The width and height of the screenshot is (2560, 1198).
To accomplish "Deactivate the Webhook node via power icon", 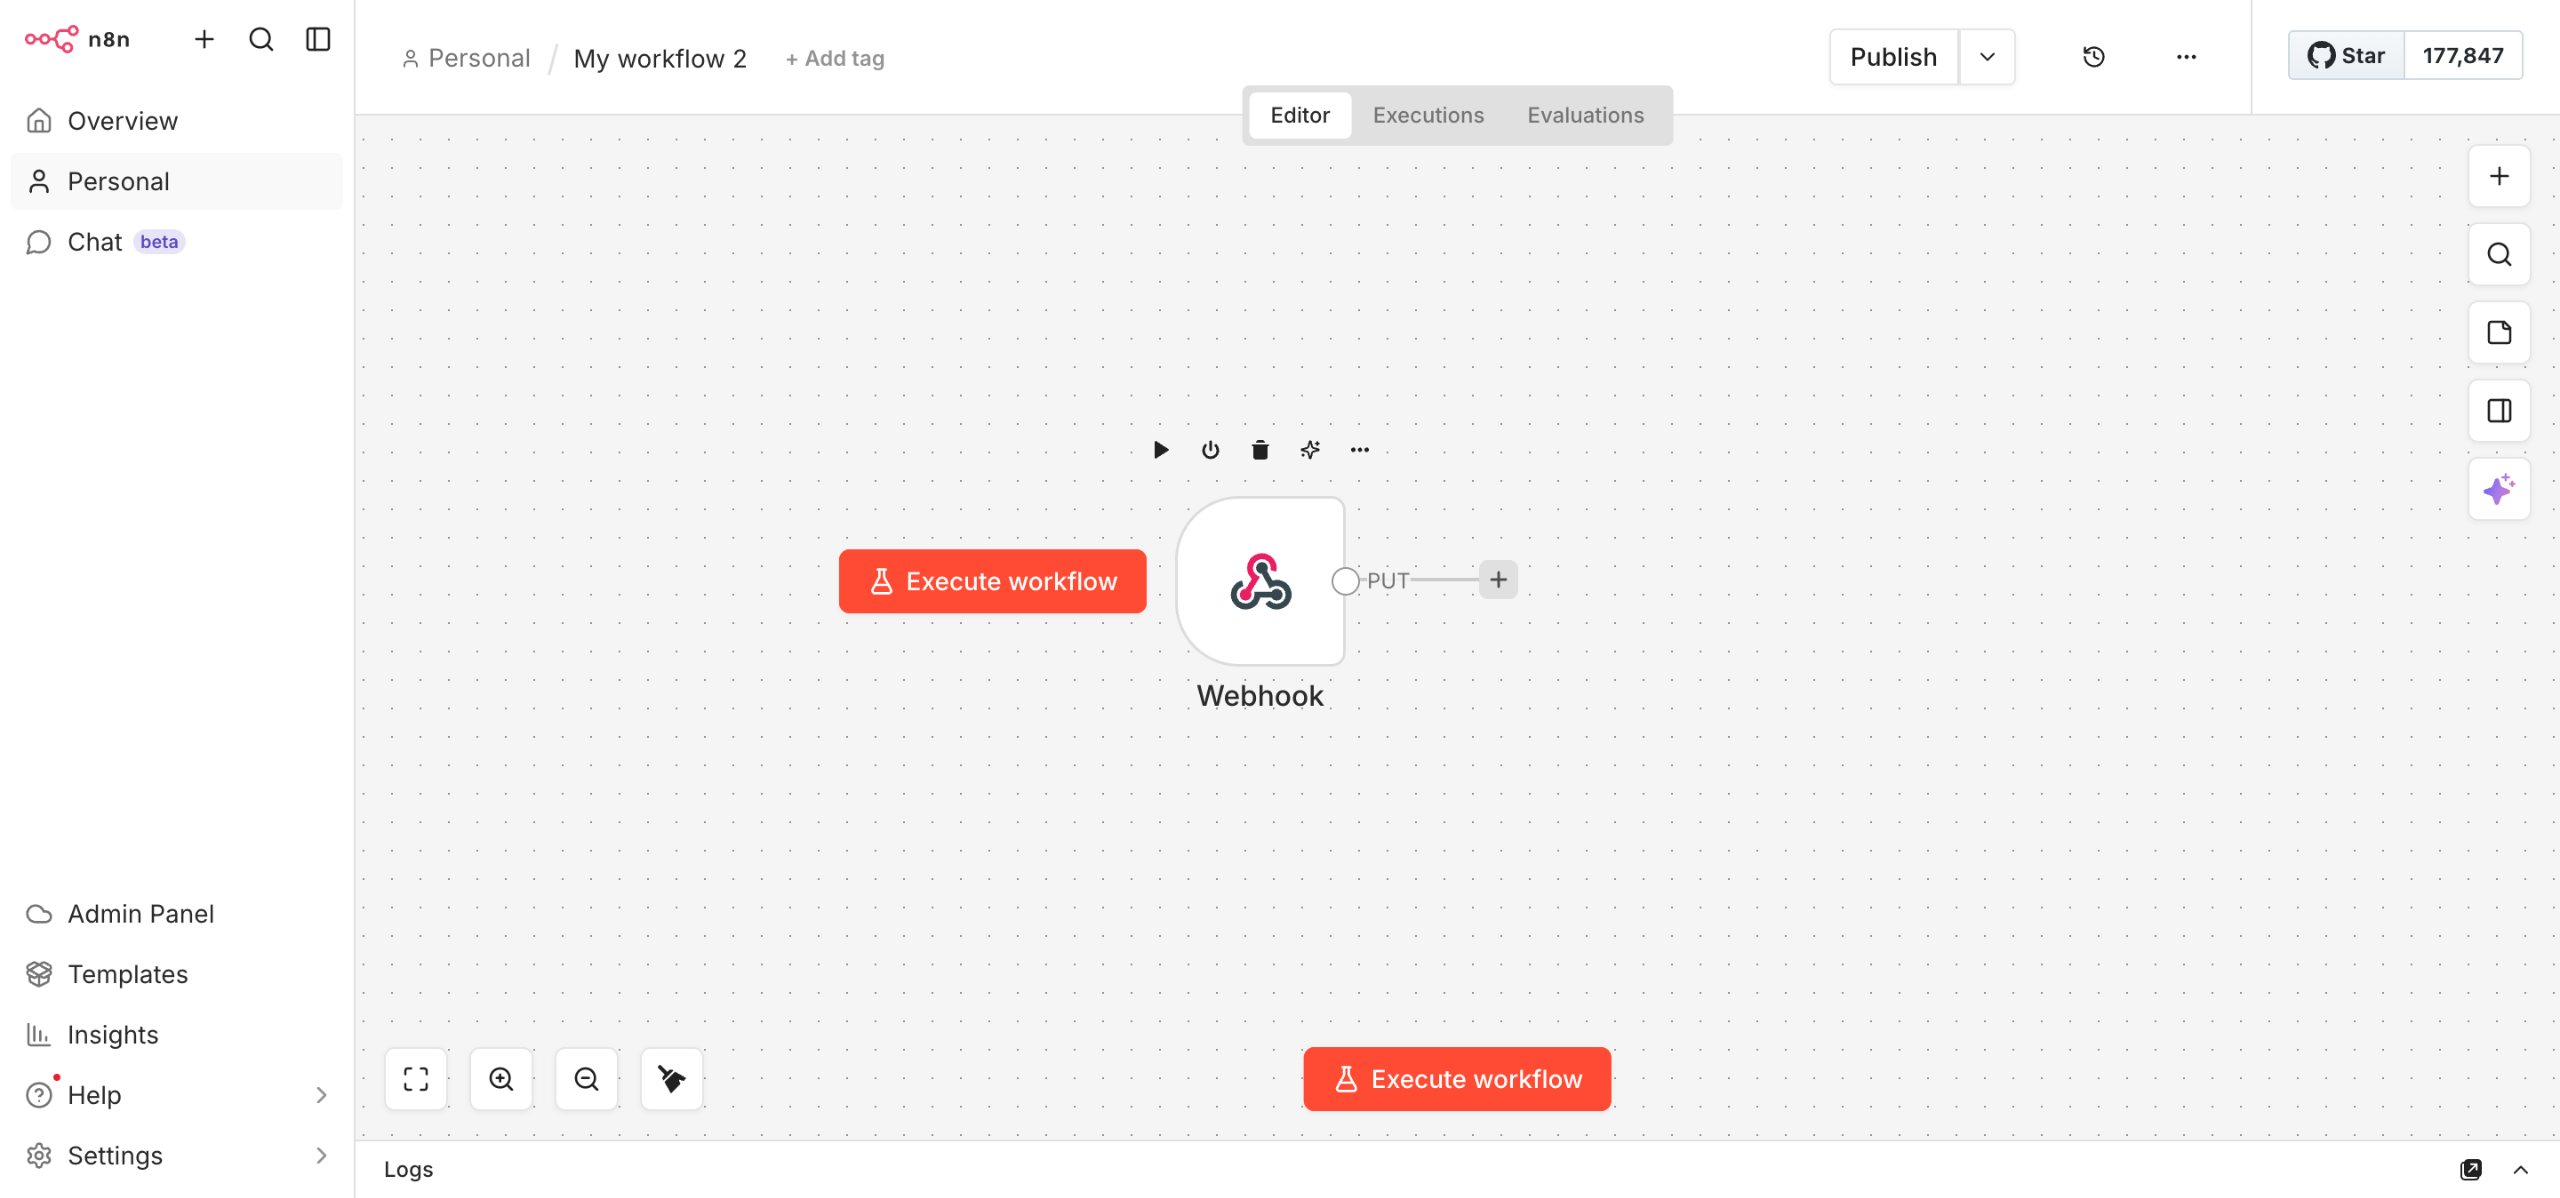I will click(x=1210, y=450).
